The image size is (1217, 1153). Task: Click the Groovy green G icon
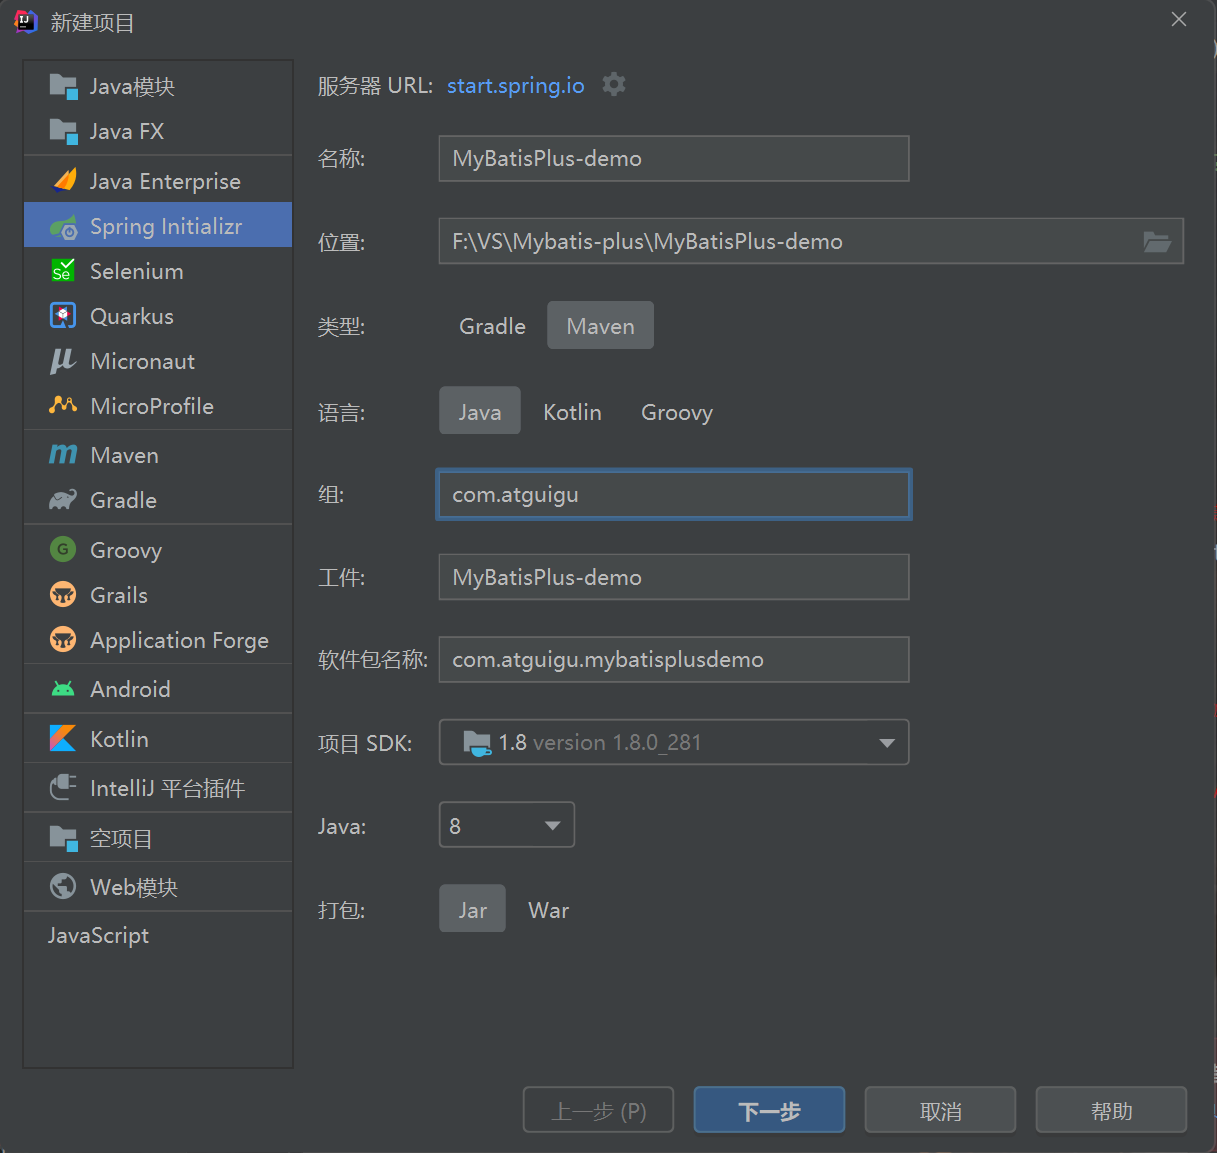point(63,549)
